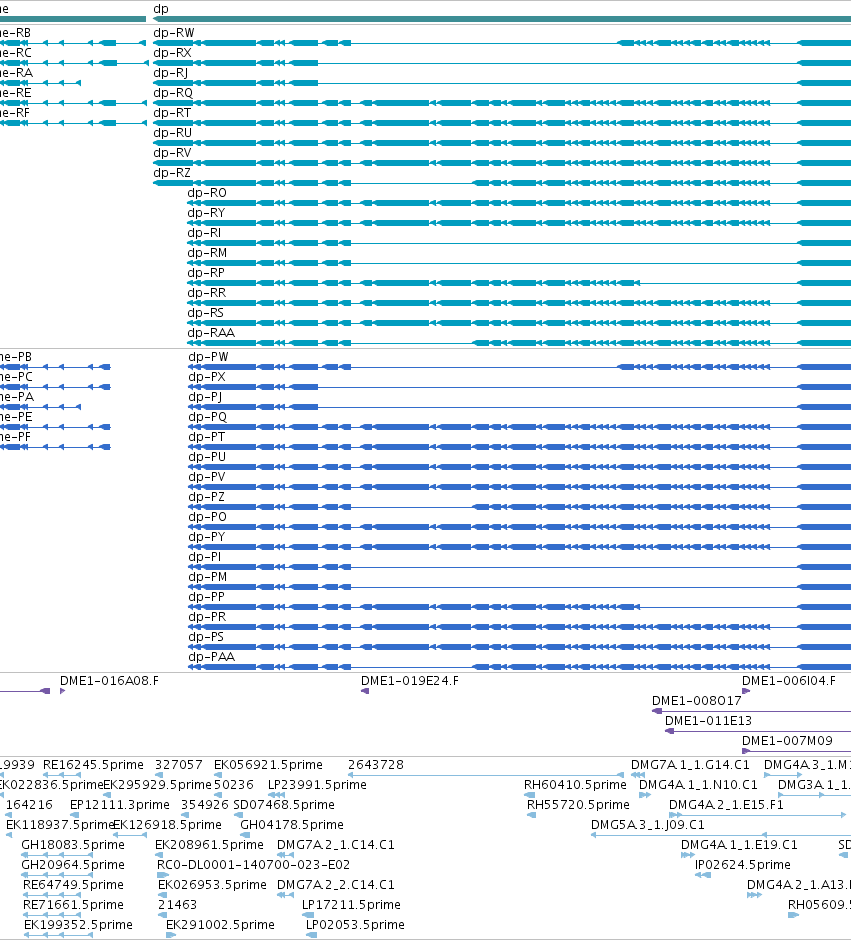The image size is (851, 940).
Task: Select the SD07468.5prime EST label
Action: 284,805
